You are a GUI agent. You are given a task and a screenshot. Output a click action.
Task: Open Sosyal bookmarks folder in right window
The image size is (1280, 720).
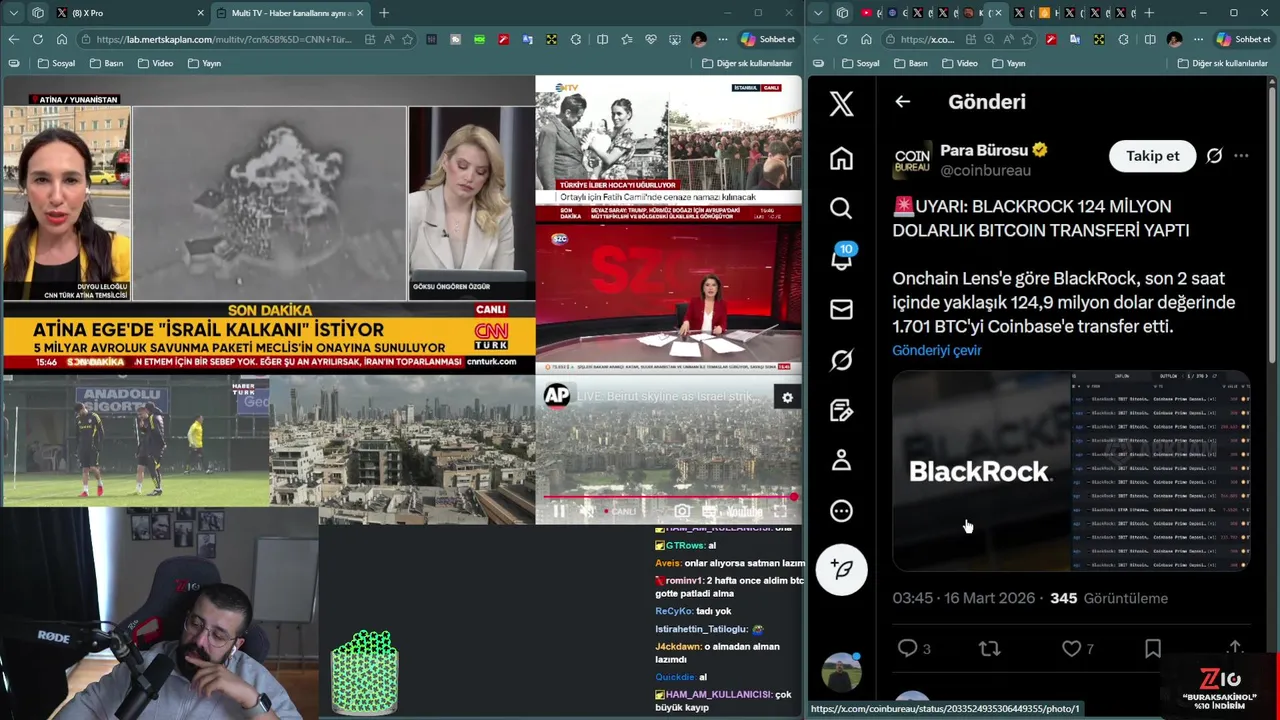coord(860,63)
